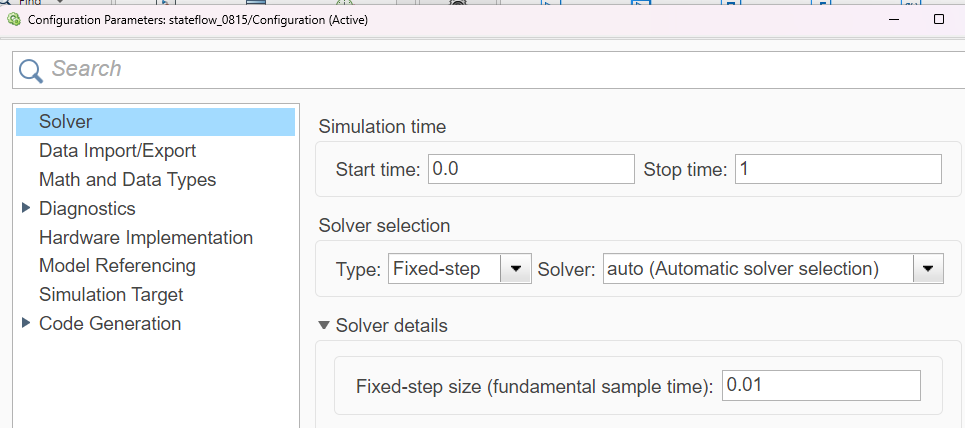Open the solver Type dropdown showing Fixed-step
Screen dimensions: 965x428
[459, 269]
